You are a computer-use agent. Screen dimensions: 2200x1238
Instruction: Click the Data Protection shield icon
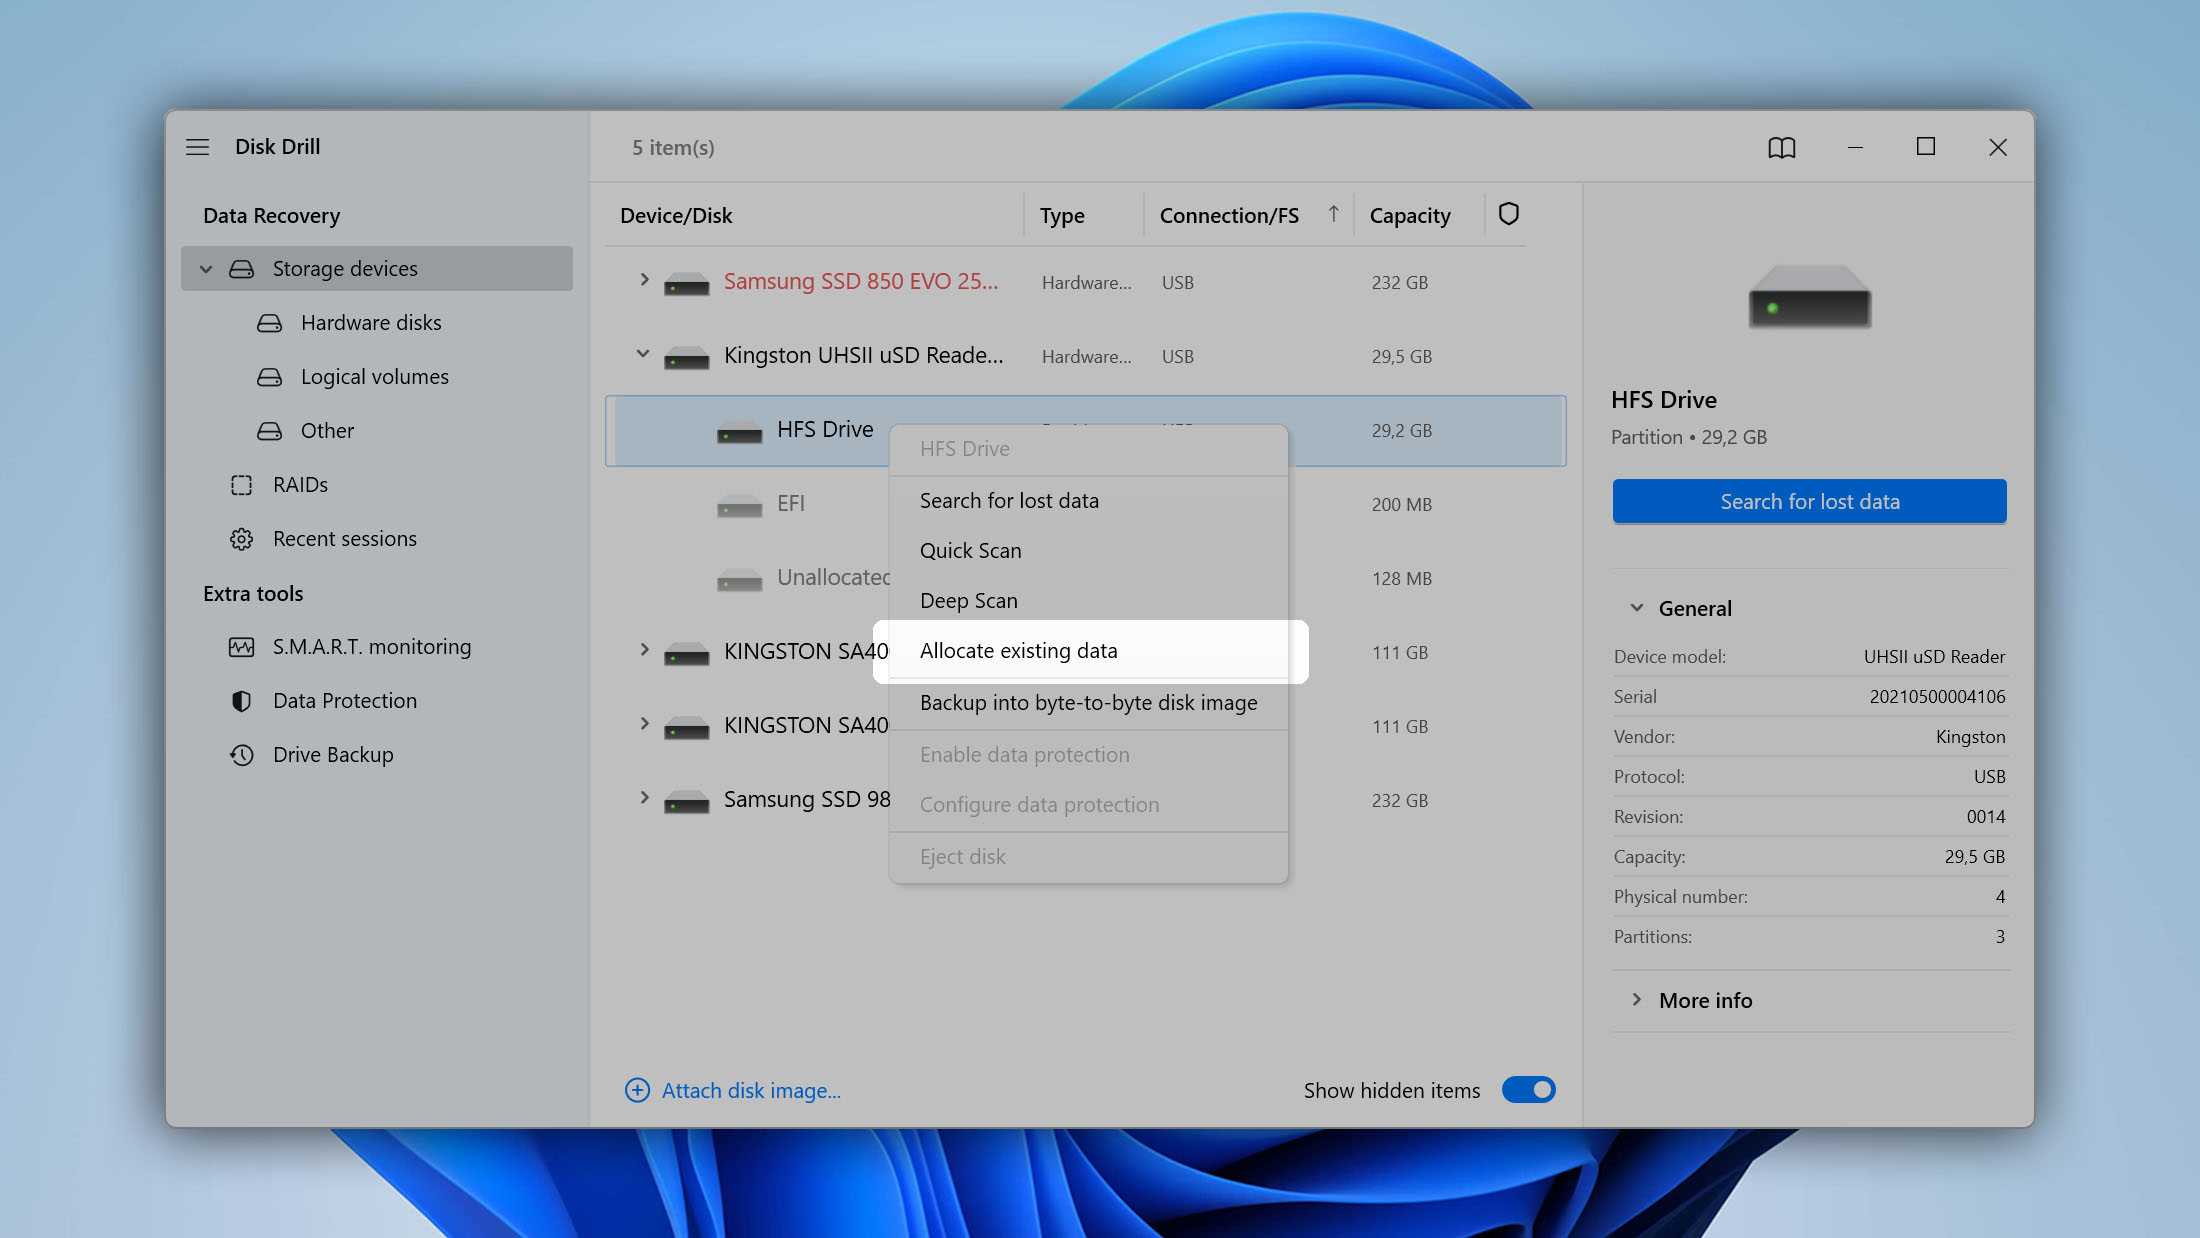coord(242,701)
